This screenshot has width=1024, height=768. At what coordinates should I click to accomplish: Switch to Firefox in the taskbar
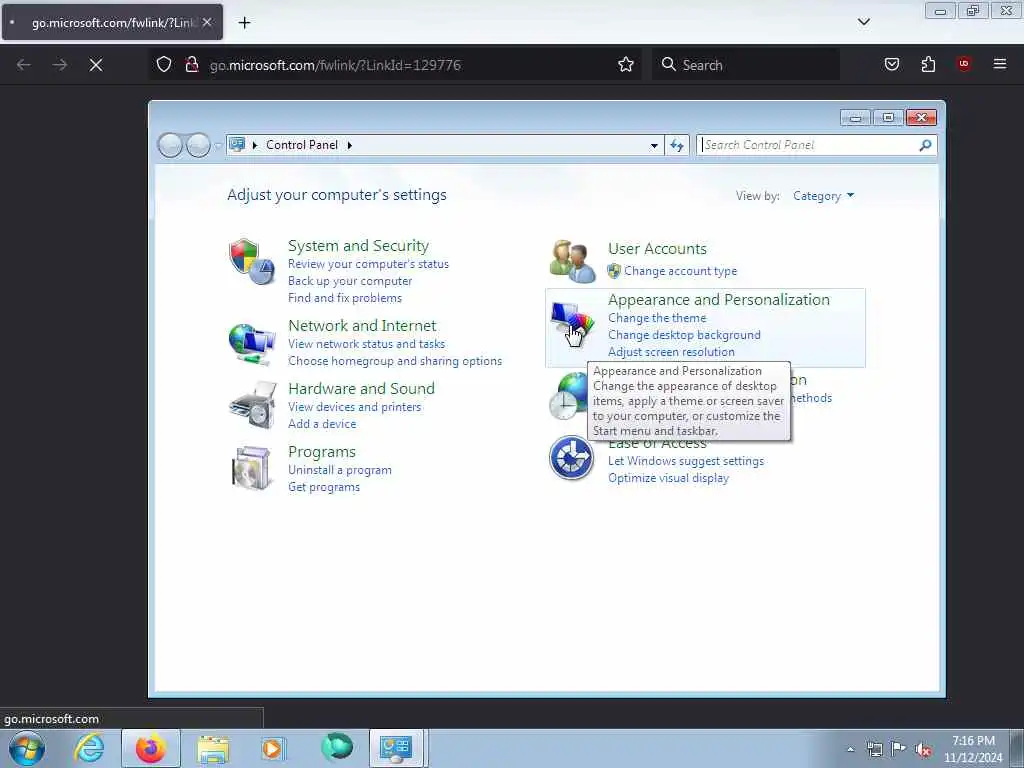150,748
